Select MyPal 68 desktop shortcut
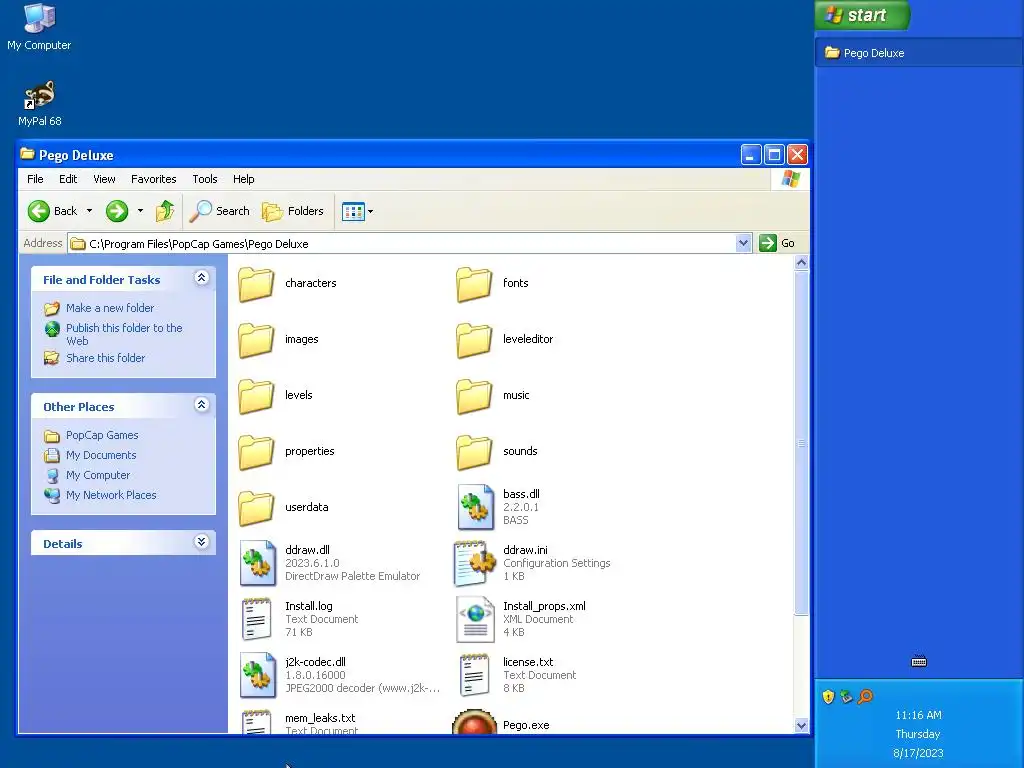This screenshot has height=768, width=1024. pos(40,103)
